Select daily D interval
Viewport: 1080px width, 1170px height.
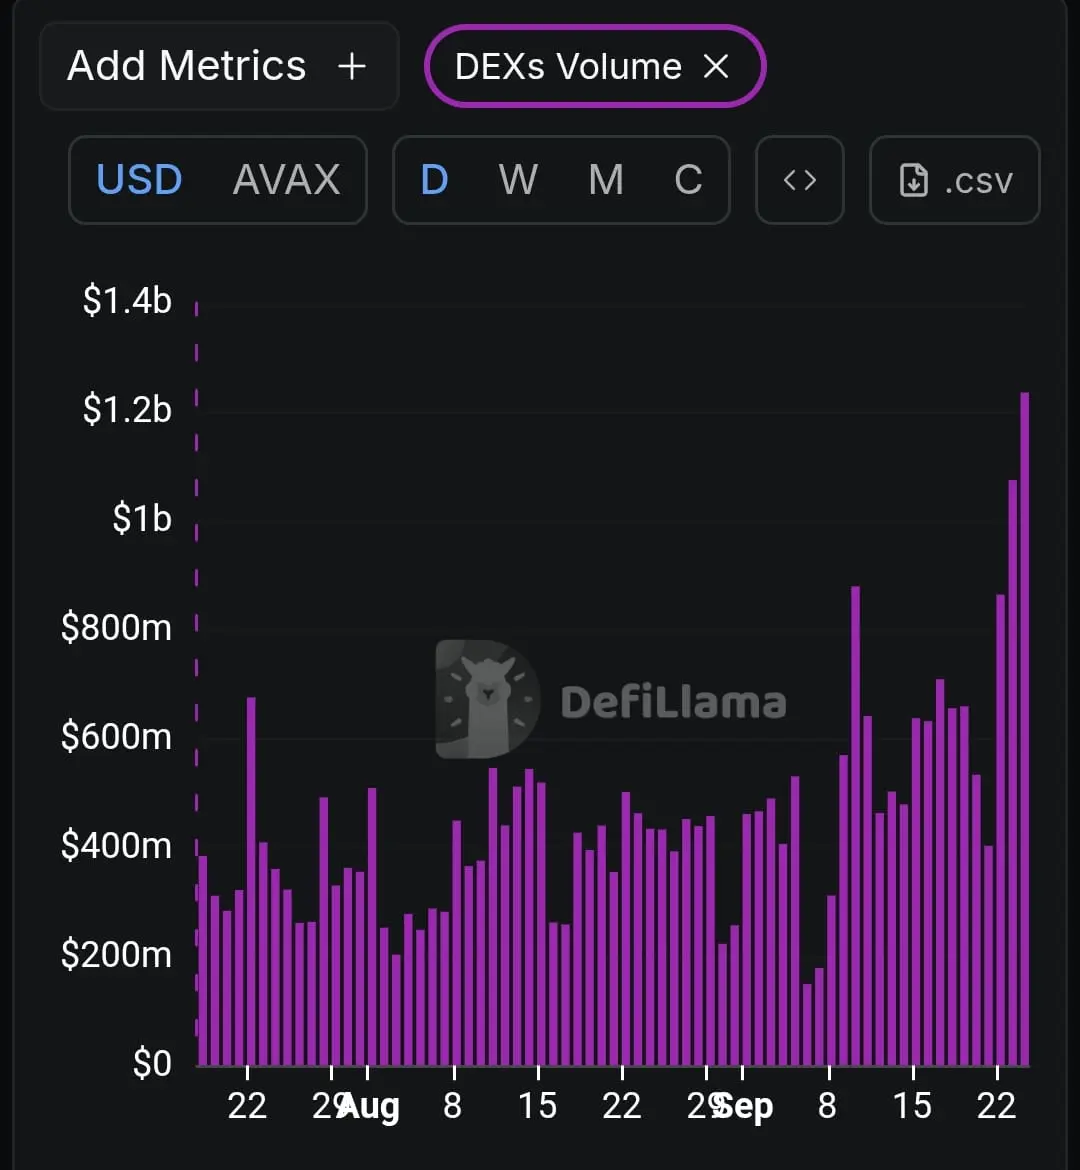(434, 180)
